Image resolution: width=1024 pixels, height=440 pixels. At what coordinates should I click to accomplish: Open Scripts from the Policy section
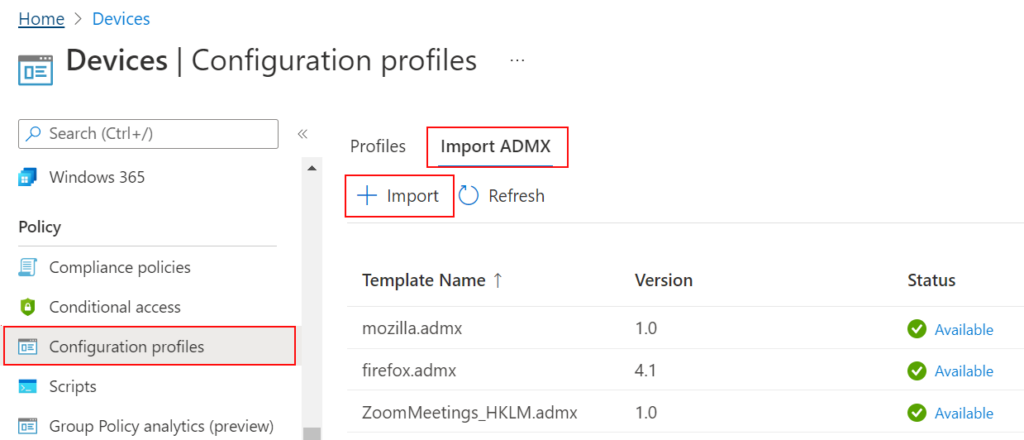pos(73,386)
